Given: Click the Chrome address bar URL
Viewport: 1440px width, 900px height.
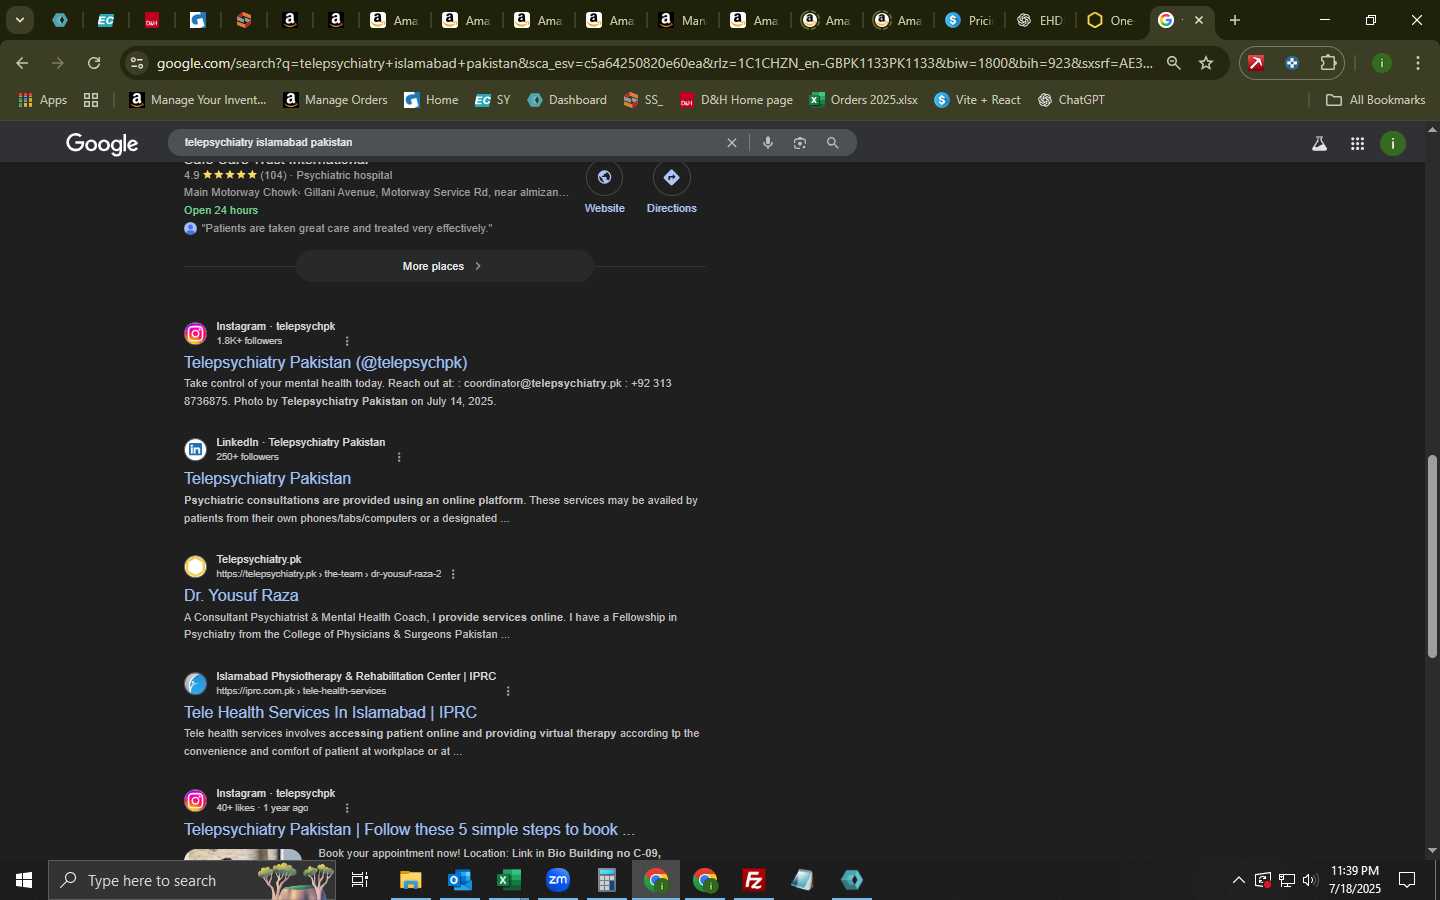Looking at the screenshot, I should click(655, 63).
